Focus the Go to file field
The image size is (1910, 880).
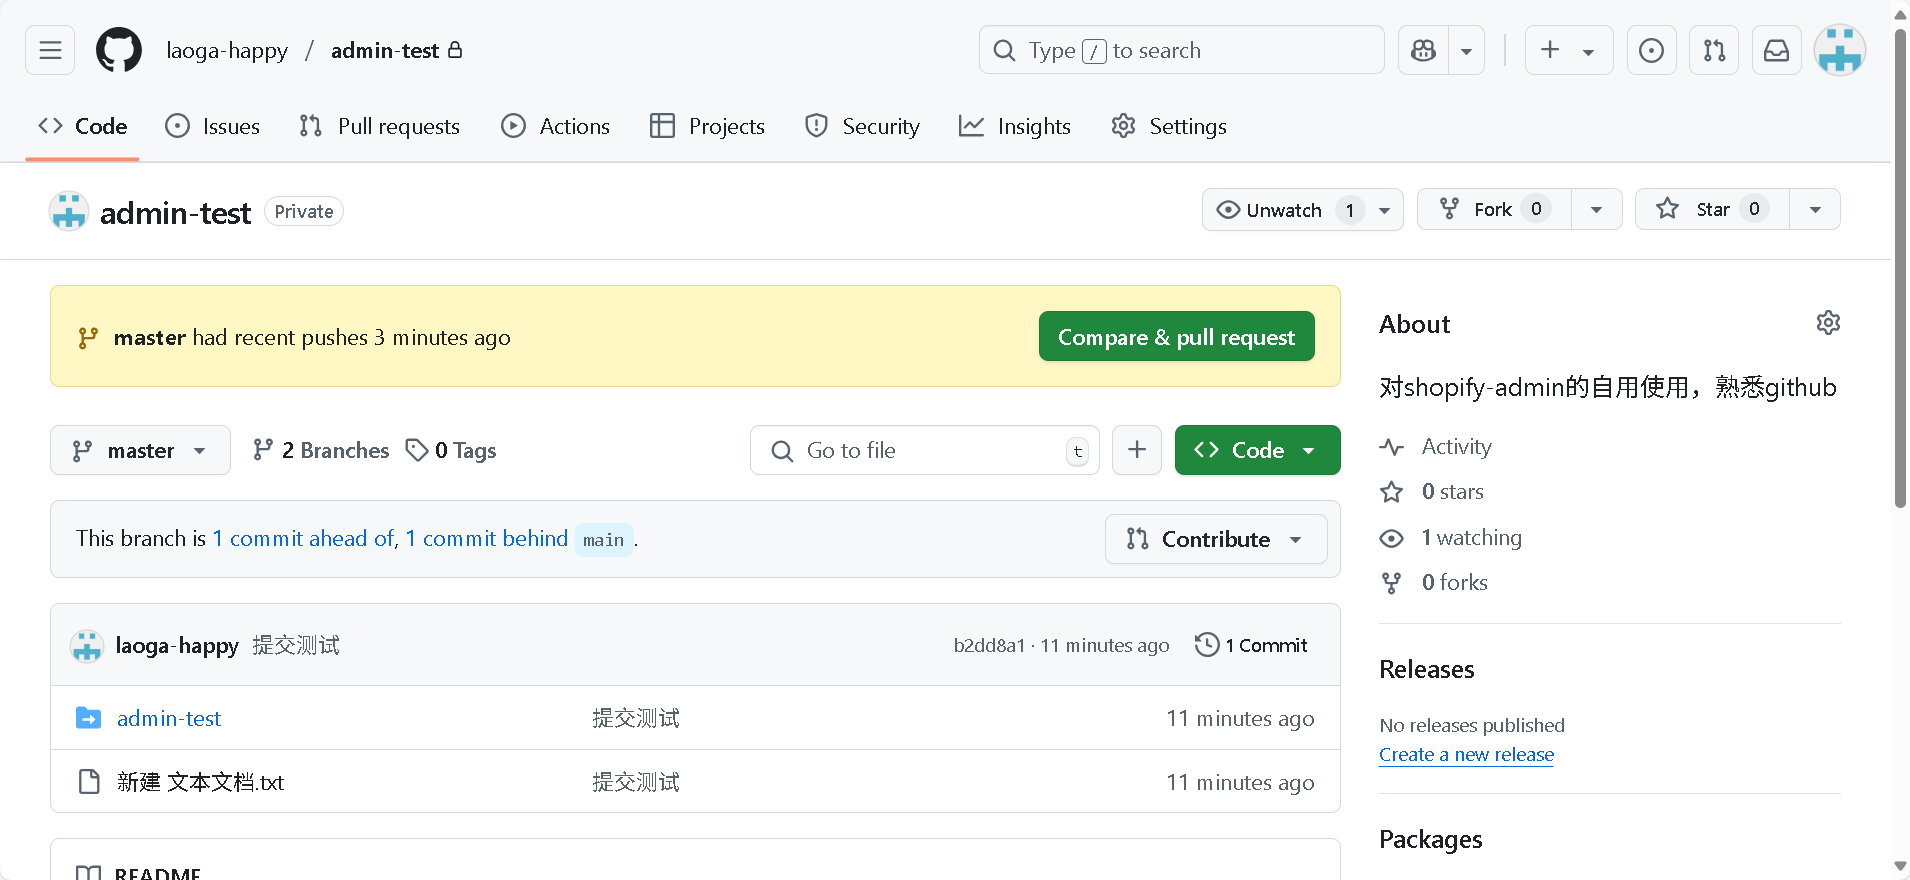925,450
